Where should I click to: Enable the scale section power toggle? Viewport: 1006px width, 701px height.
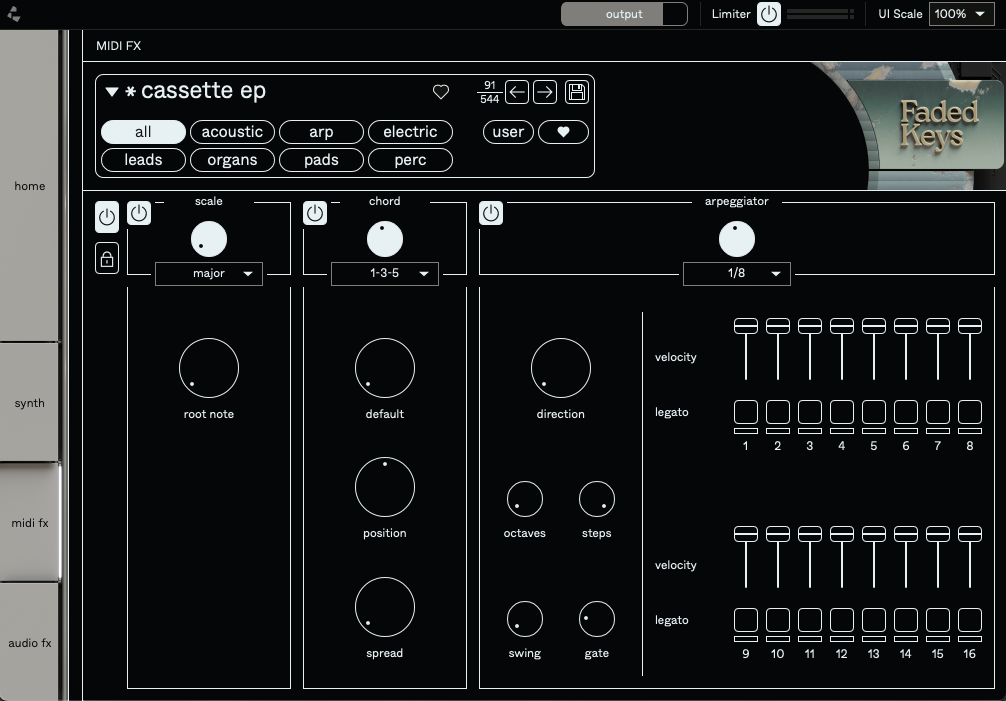(x=139, y=213)
